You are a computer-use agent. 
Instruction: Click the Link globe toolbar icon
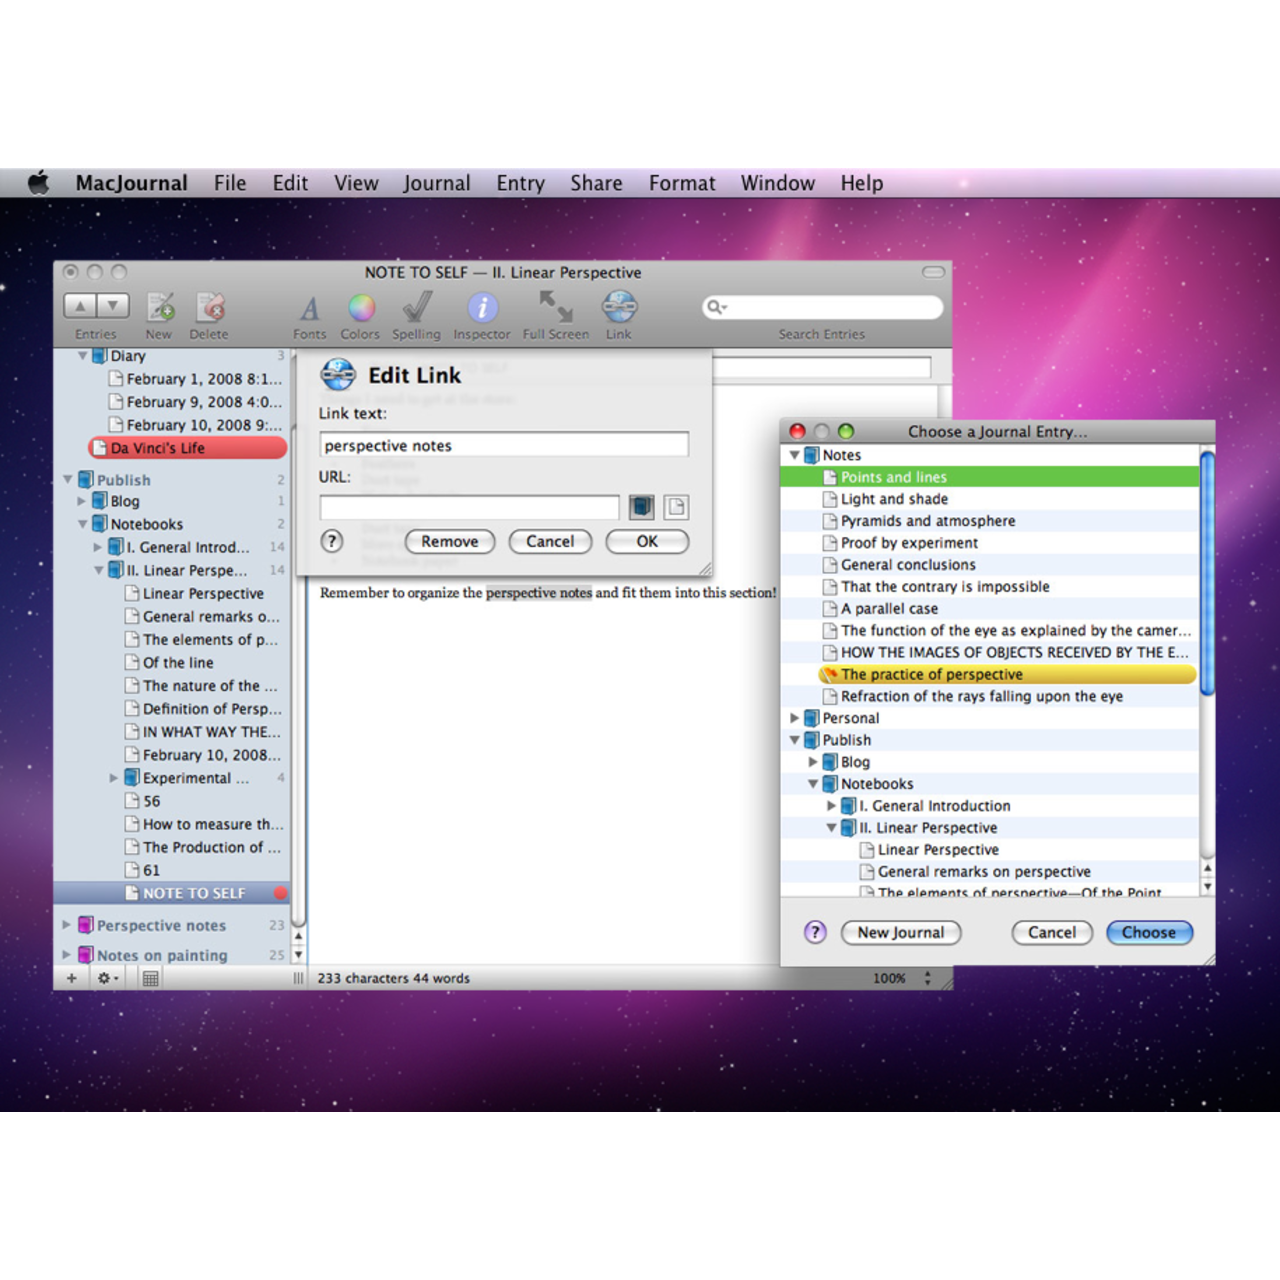[x=619, y=308]
